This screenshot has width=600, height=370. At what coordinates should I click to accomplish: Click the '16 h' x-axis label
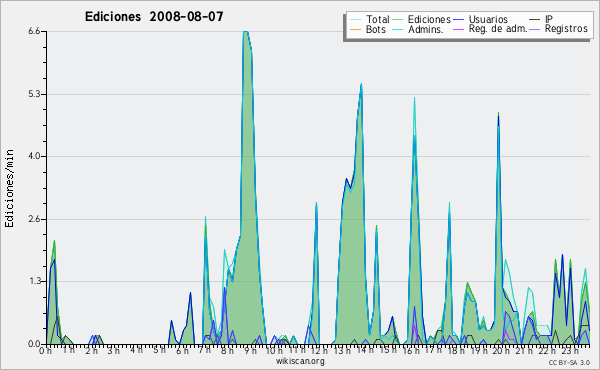click(411, 351)
